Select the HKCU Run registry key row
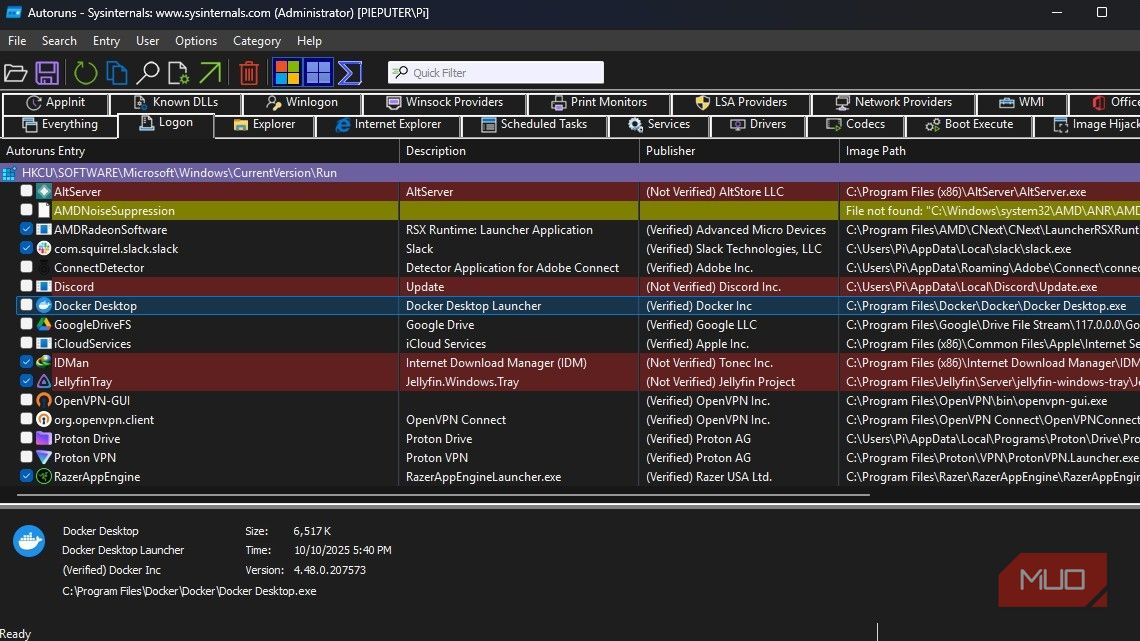This screenshot has height=641, width=1140. (x=180, y=173)
